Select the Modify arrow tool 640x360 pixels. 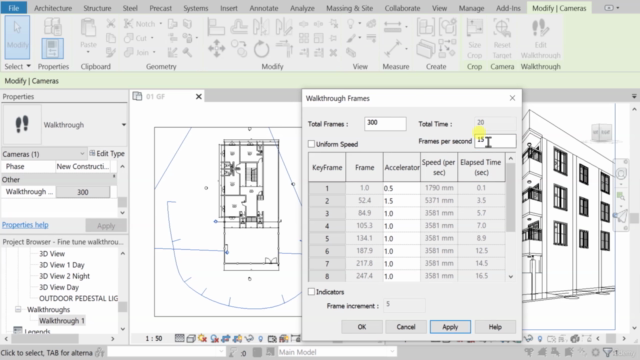17,38
